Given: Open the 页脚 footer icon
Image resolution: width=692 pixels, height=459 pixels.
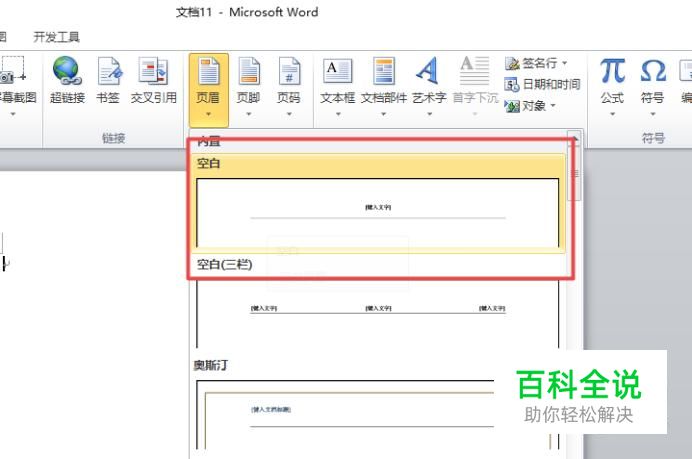Looking at the screenshot, I should (248, 71).
